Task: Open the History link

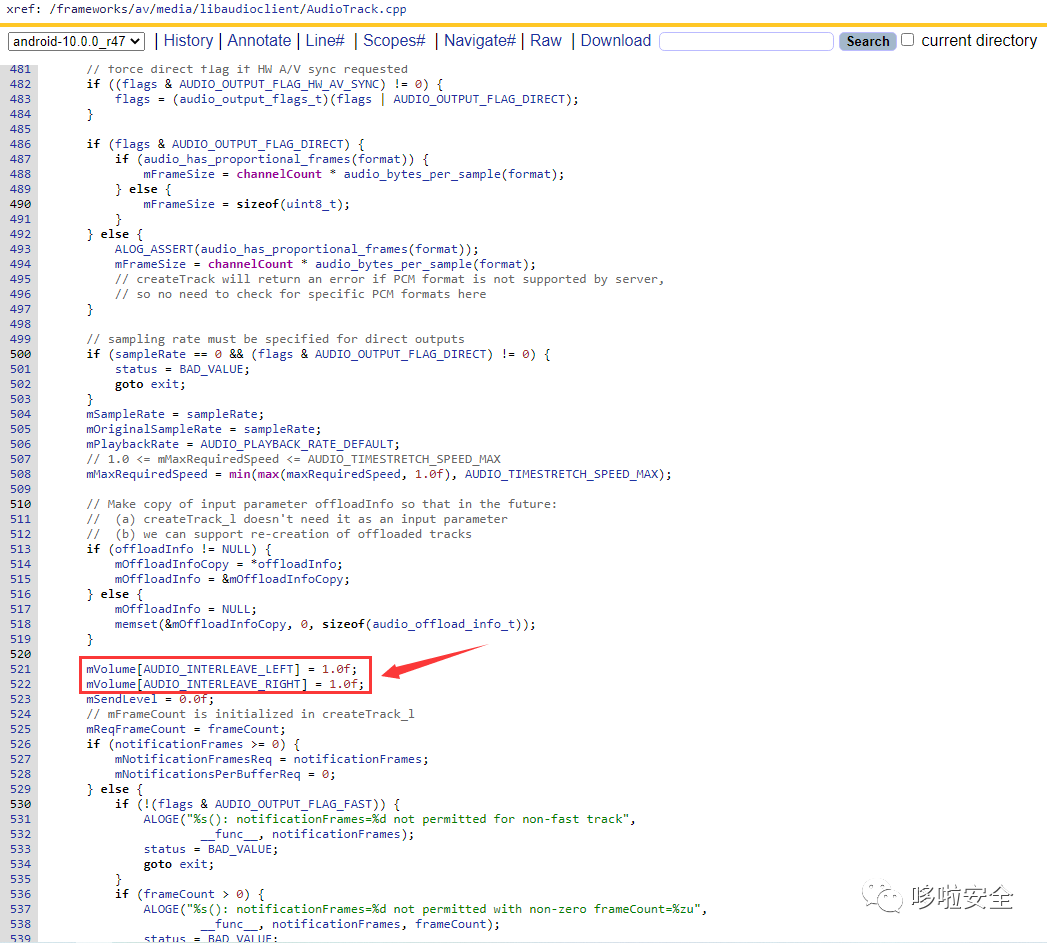Action: click(x=188, y=41)
